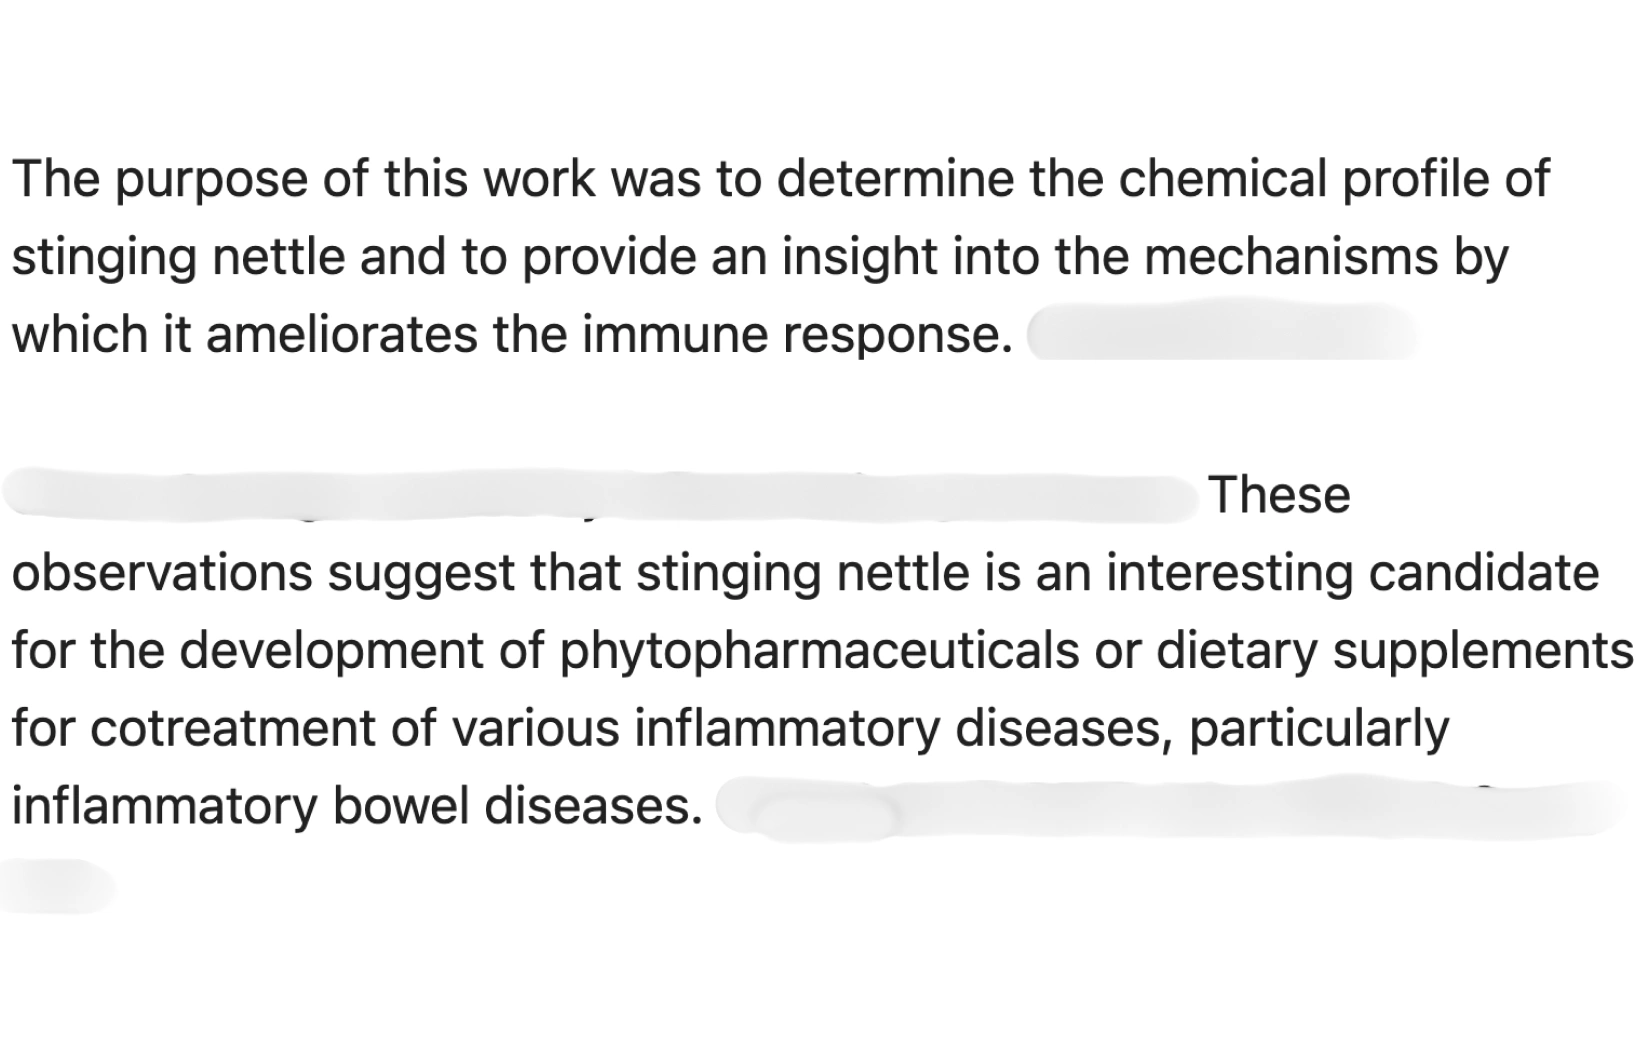The width and height of the screenshot is (1650, 1044).
Task: Click the word "ameliorates"
Action: tap(341, 334)
